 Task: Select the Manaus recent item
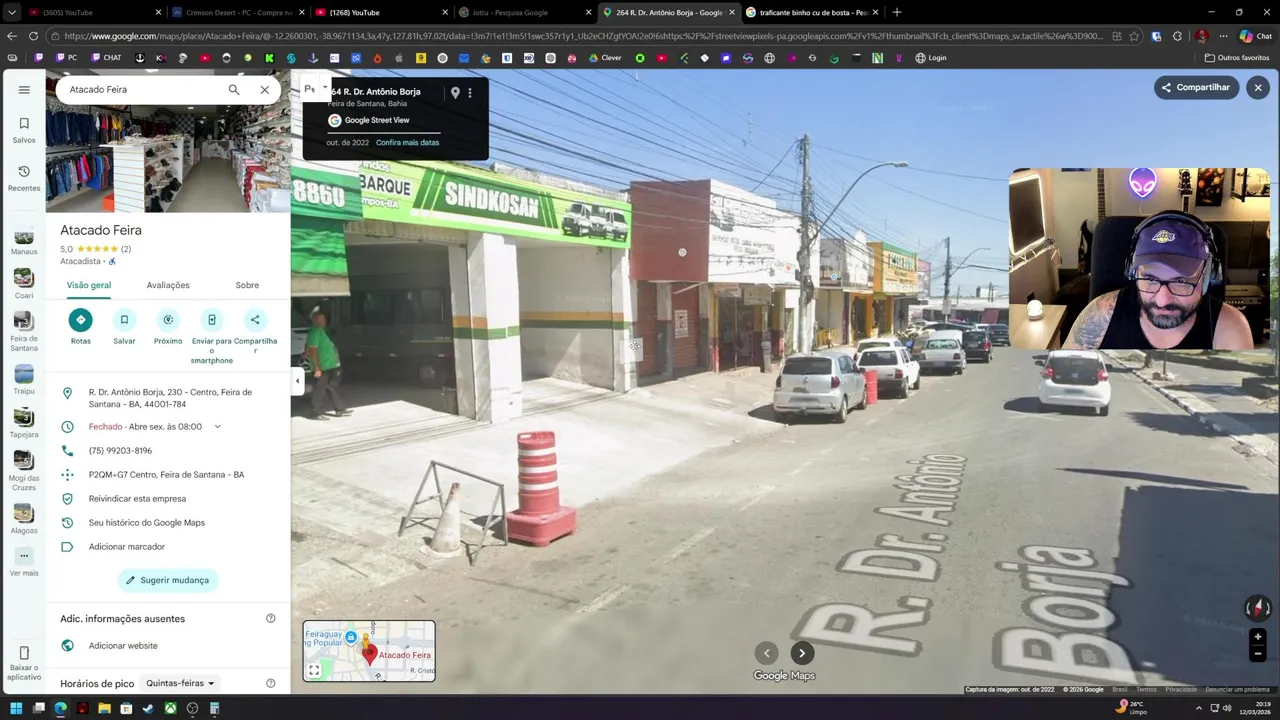(x=24, y=241)
